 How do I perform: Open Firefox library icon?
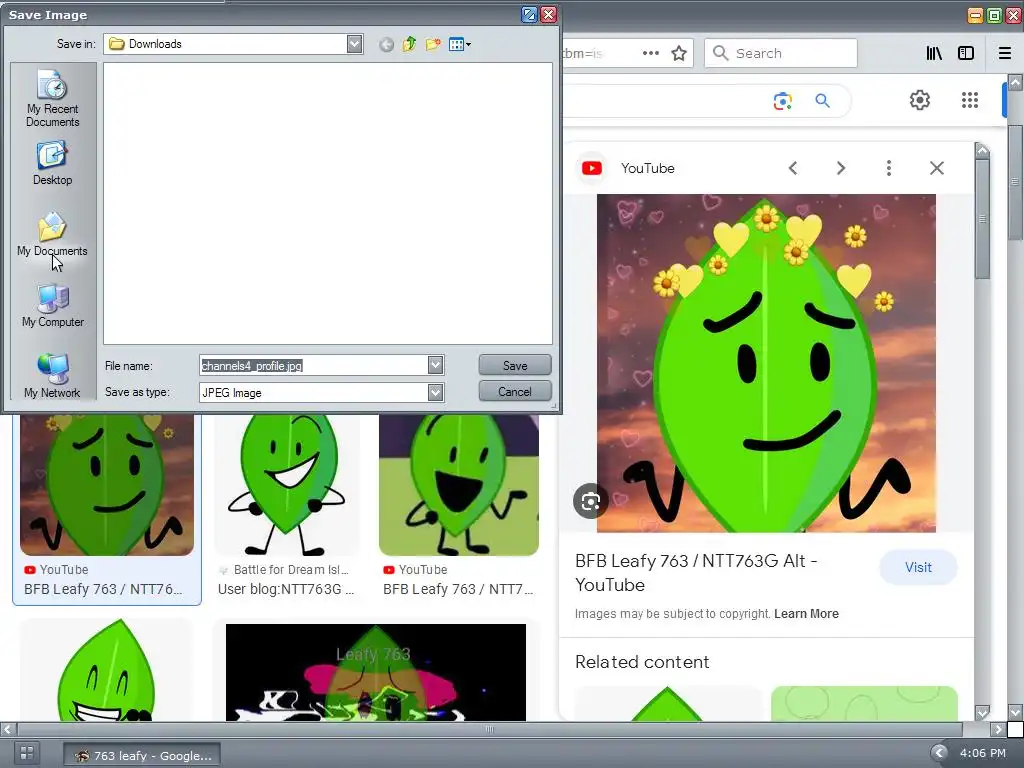tap(934, 53)
